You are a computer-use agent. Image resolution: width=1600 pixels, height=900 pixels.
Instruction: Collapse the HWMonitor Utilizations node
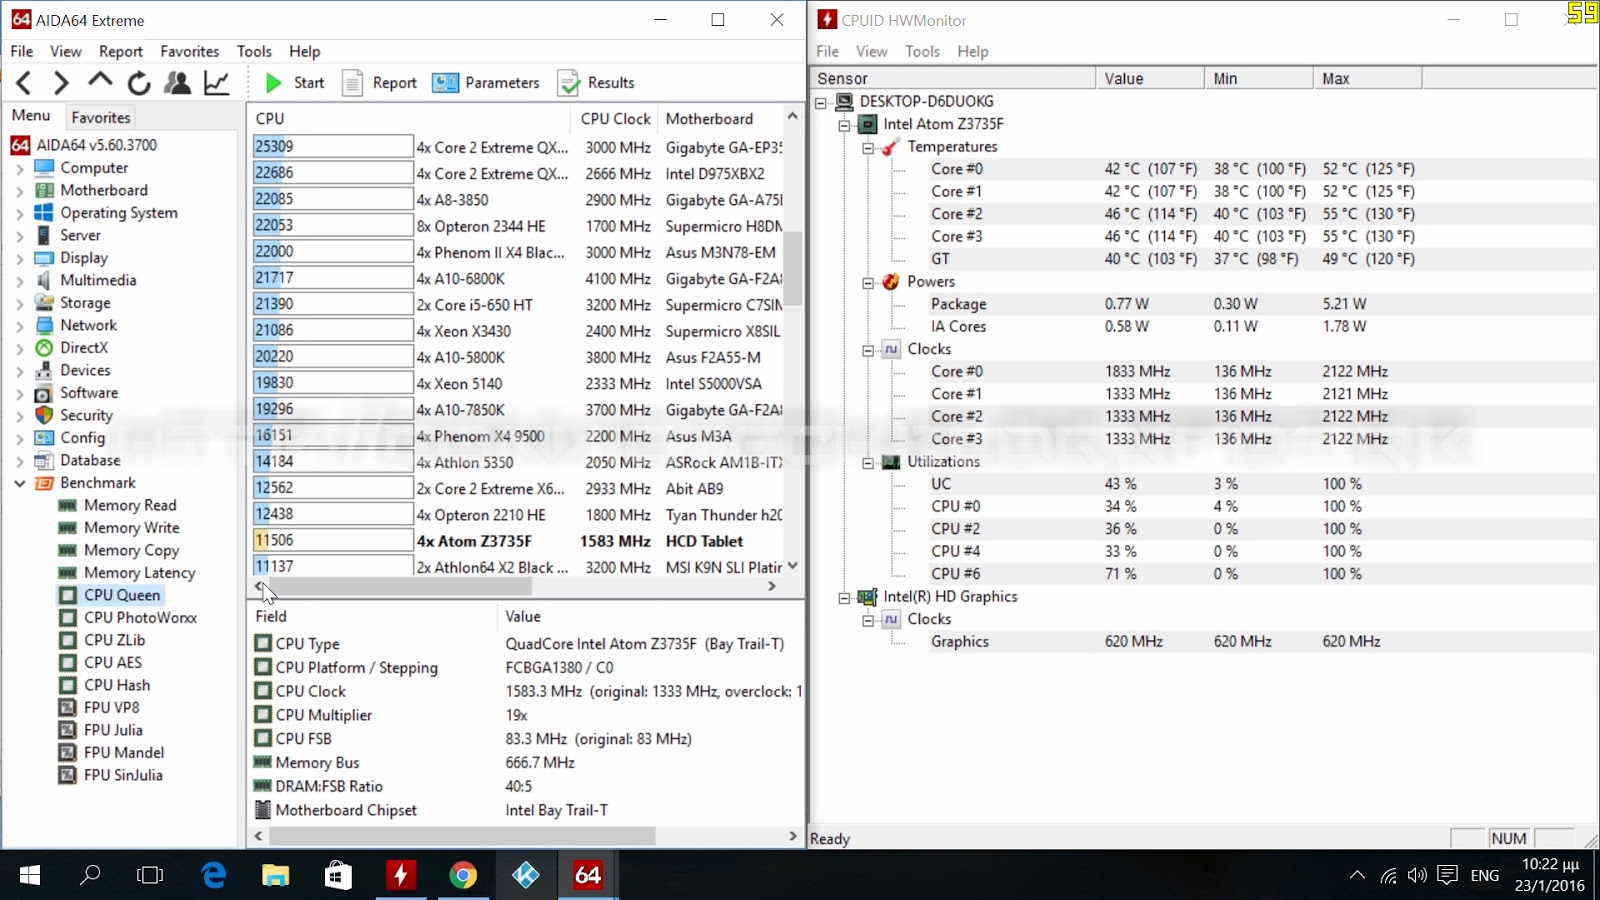pos(868,462)
